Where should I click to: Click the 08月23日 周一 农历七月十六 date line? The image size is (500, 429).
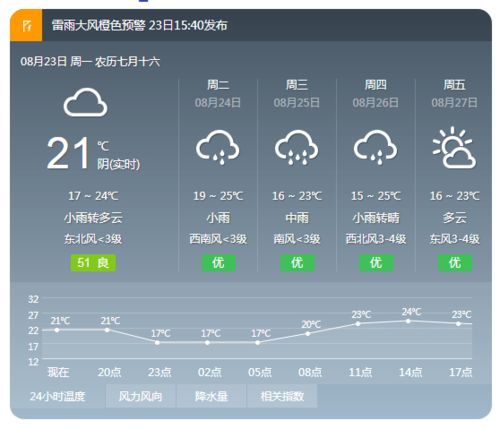pos(90,61)
